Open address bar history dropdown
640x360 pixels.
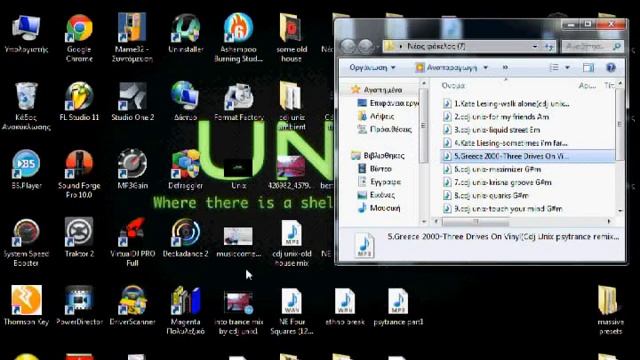point(535,47)
